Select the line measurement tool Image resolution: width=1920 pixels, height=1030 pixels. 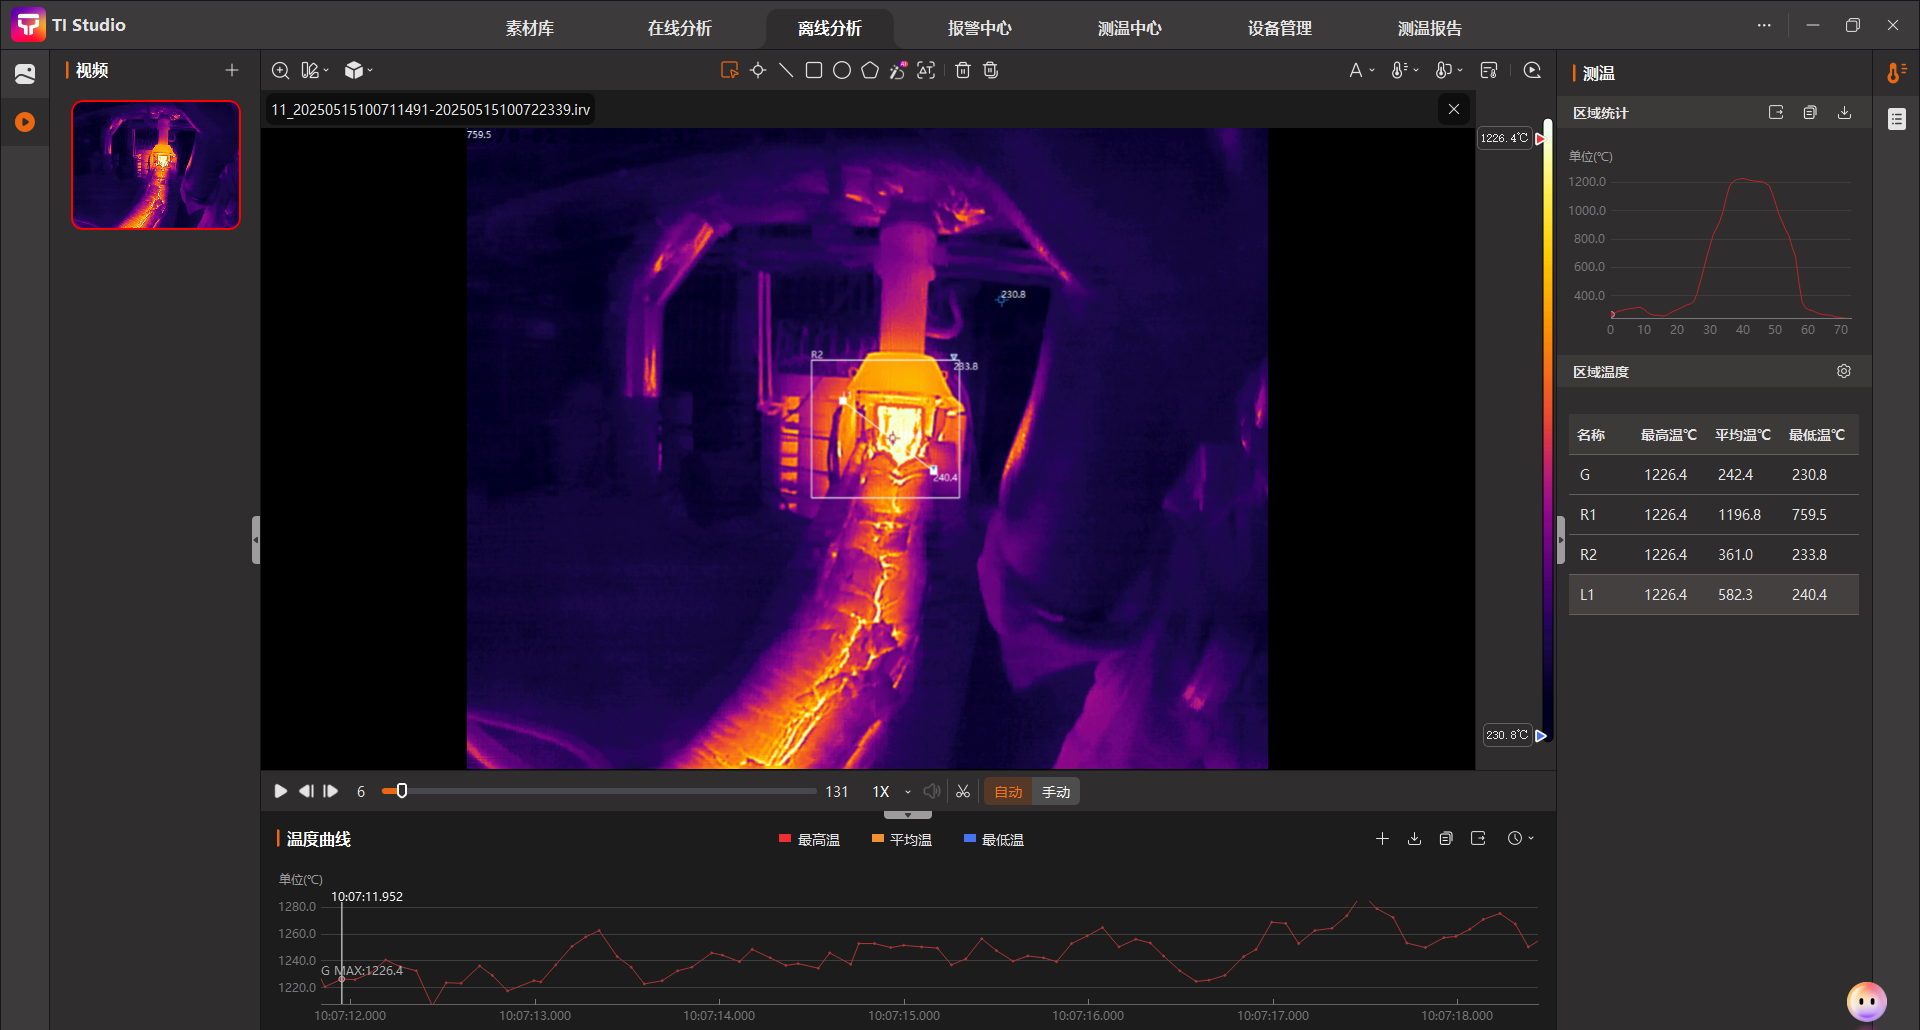[x=786, y=70]
